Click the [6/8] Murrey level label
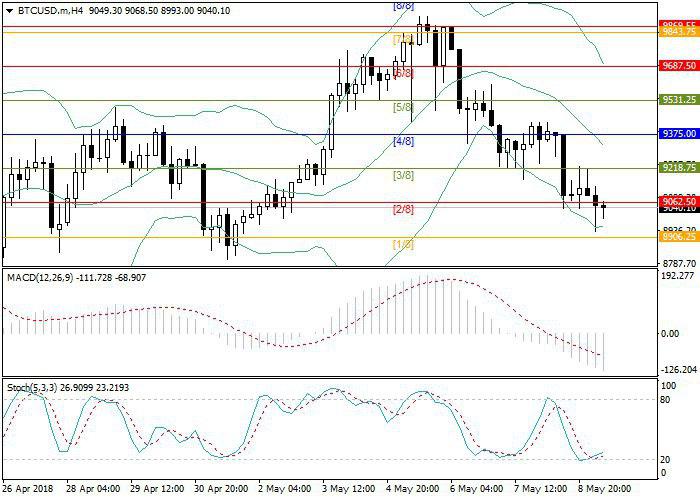 tap(403, 73)
